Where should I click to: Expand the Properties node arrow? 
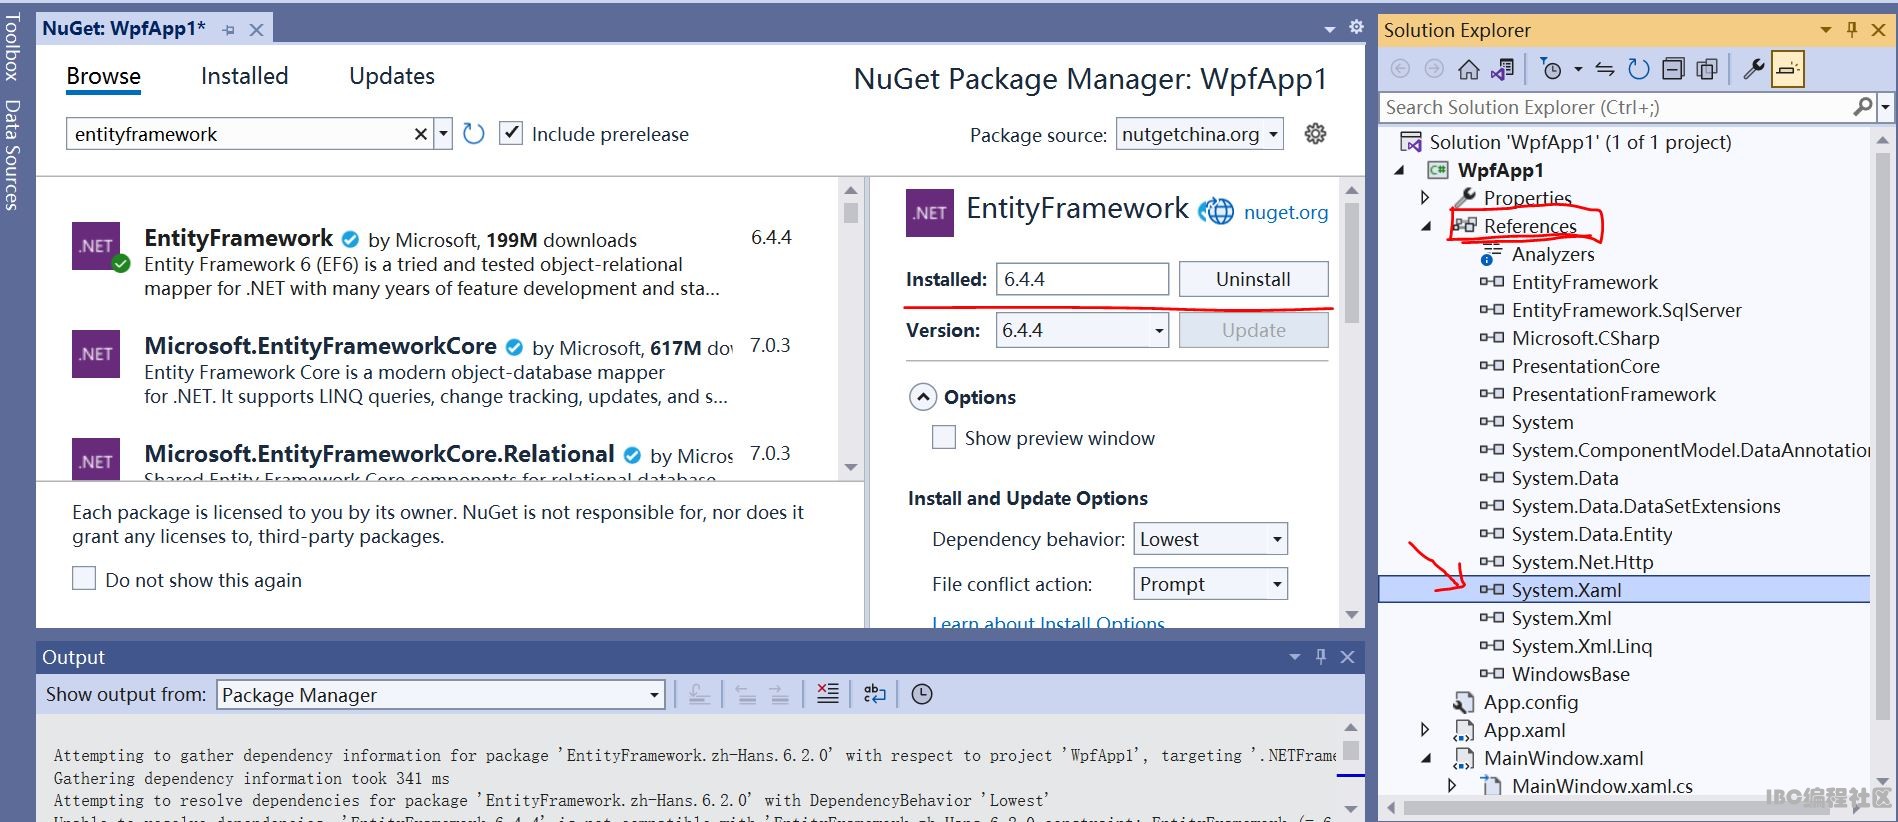click(1425, 198)
